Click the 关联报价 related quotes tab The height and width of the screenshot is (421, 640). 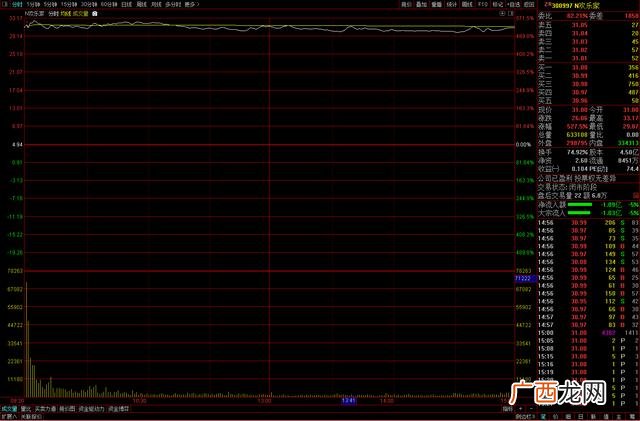31,417
